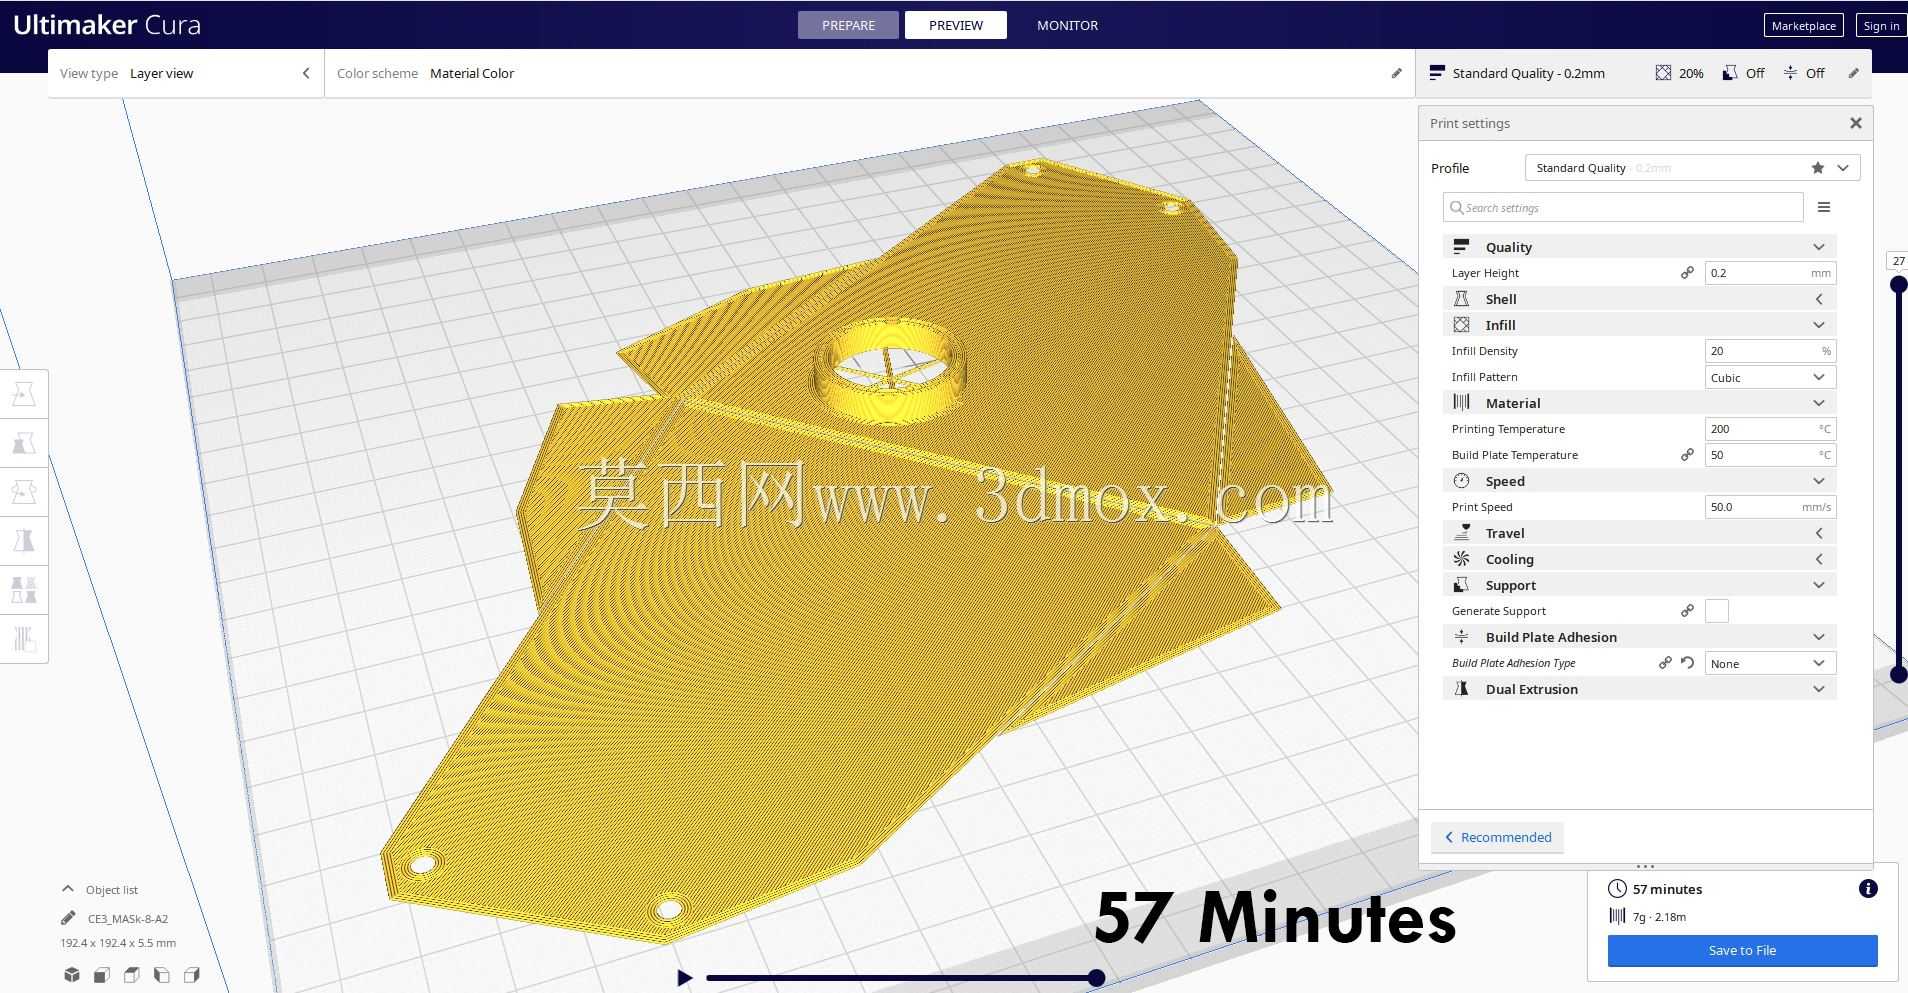Click the simulation path slider handle

coord(1096,978)
